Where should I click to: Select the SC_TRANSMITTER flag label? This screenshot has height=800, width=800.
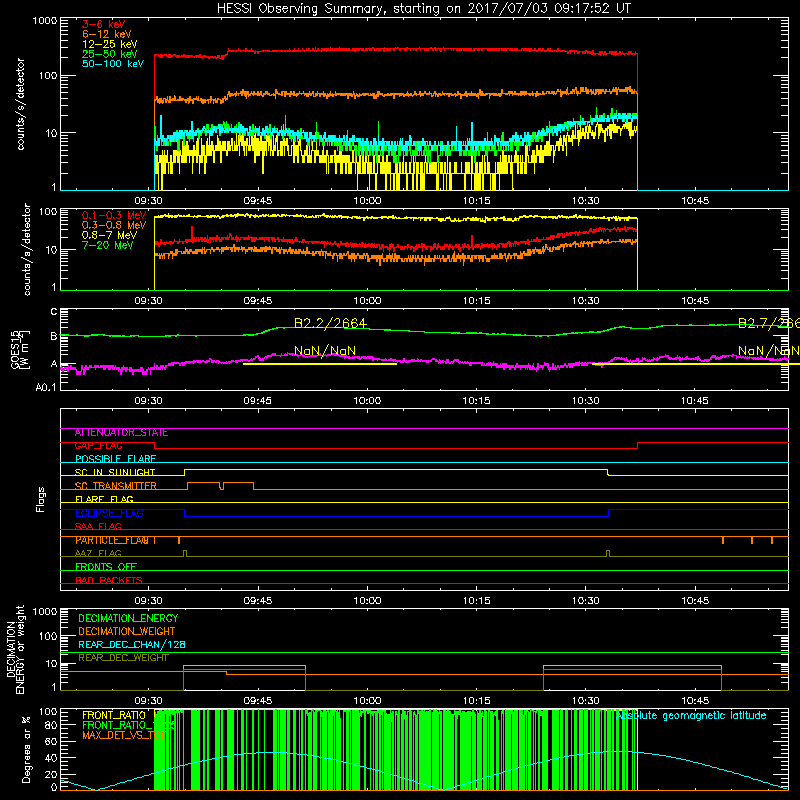point(116,486)
